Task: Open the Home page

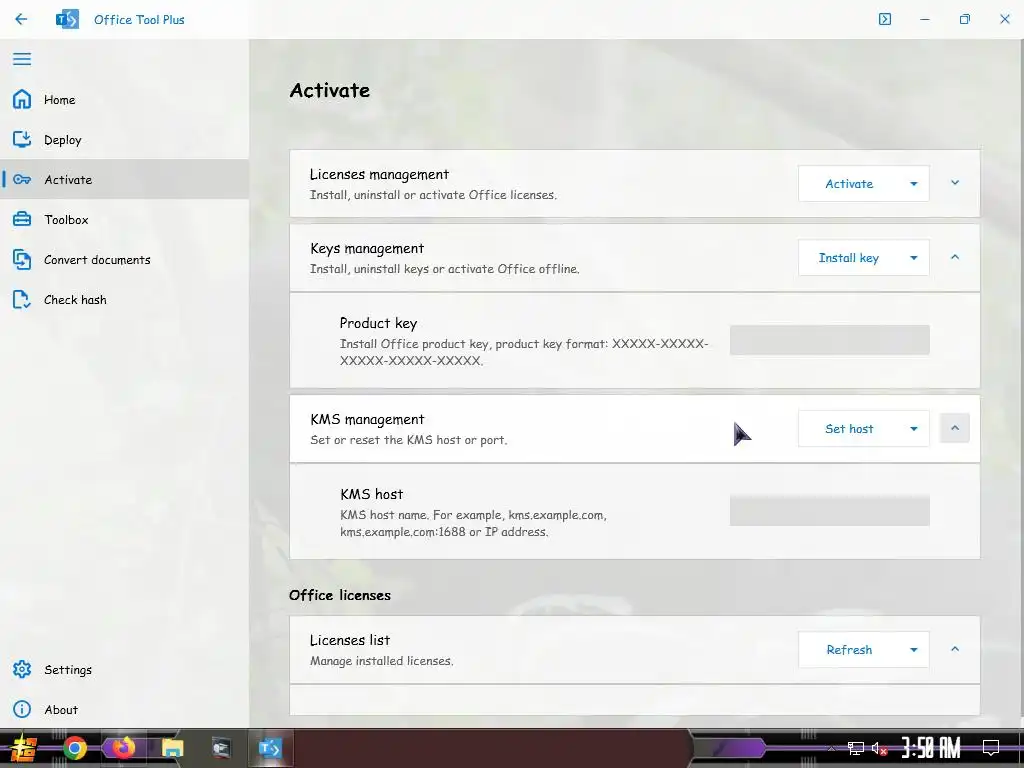Action: (59, 100)
